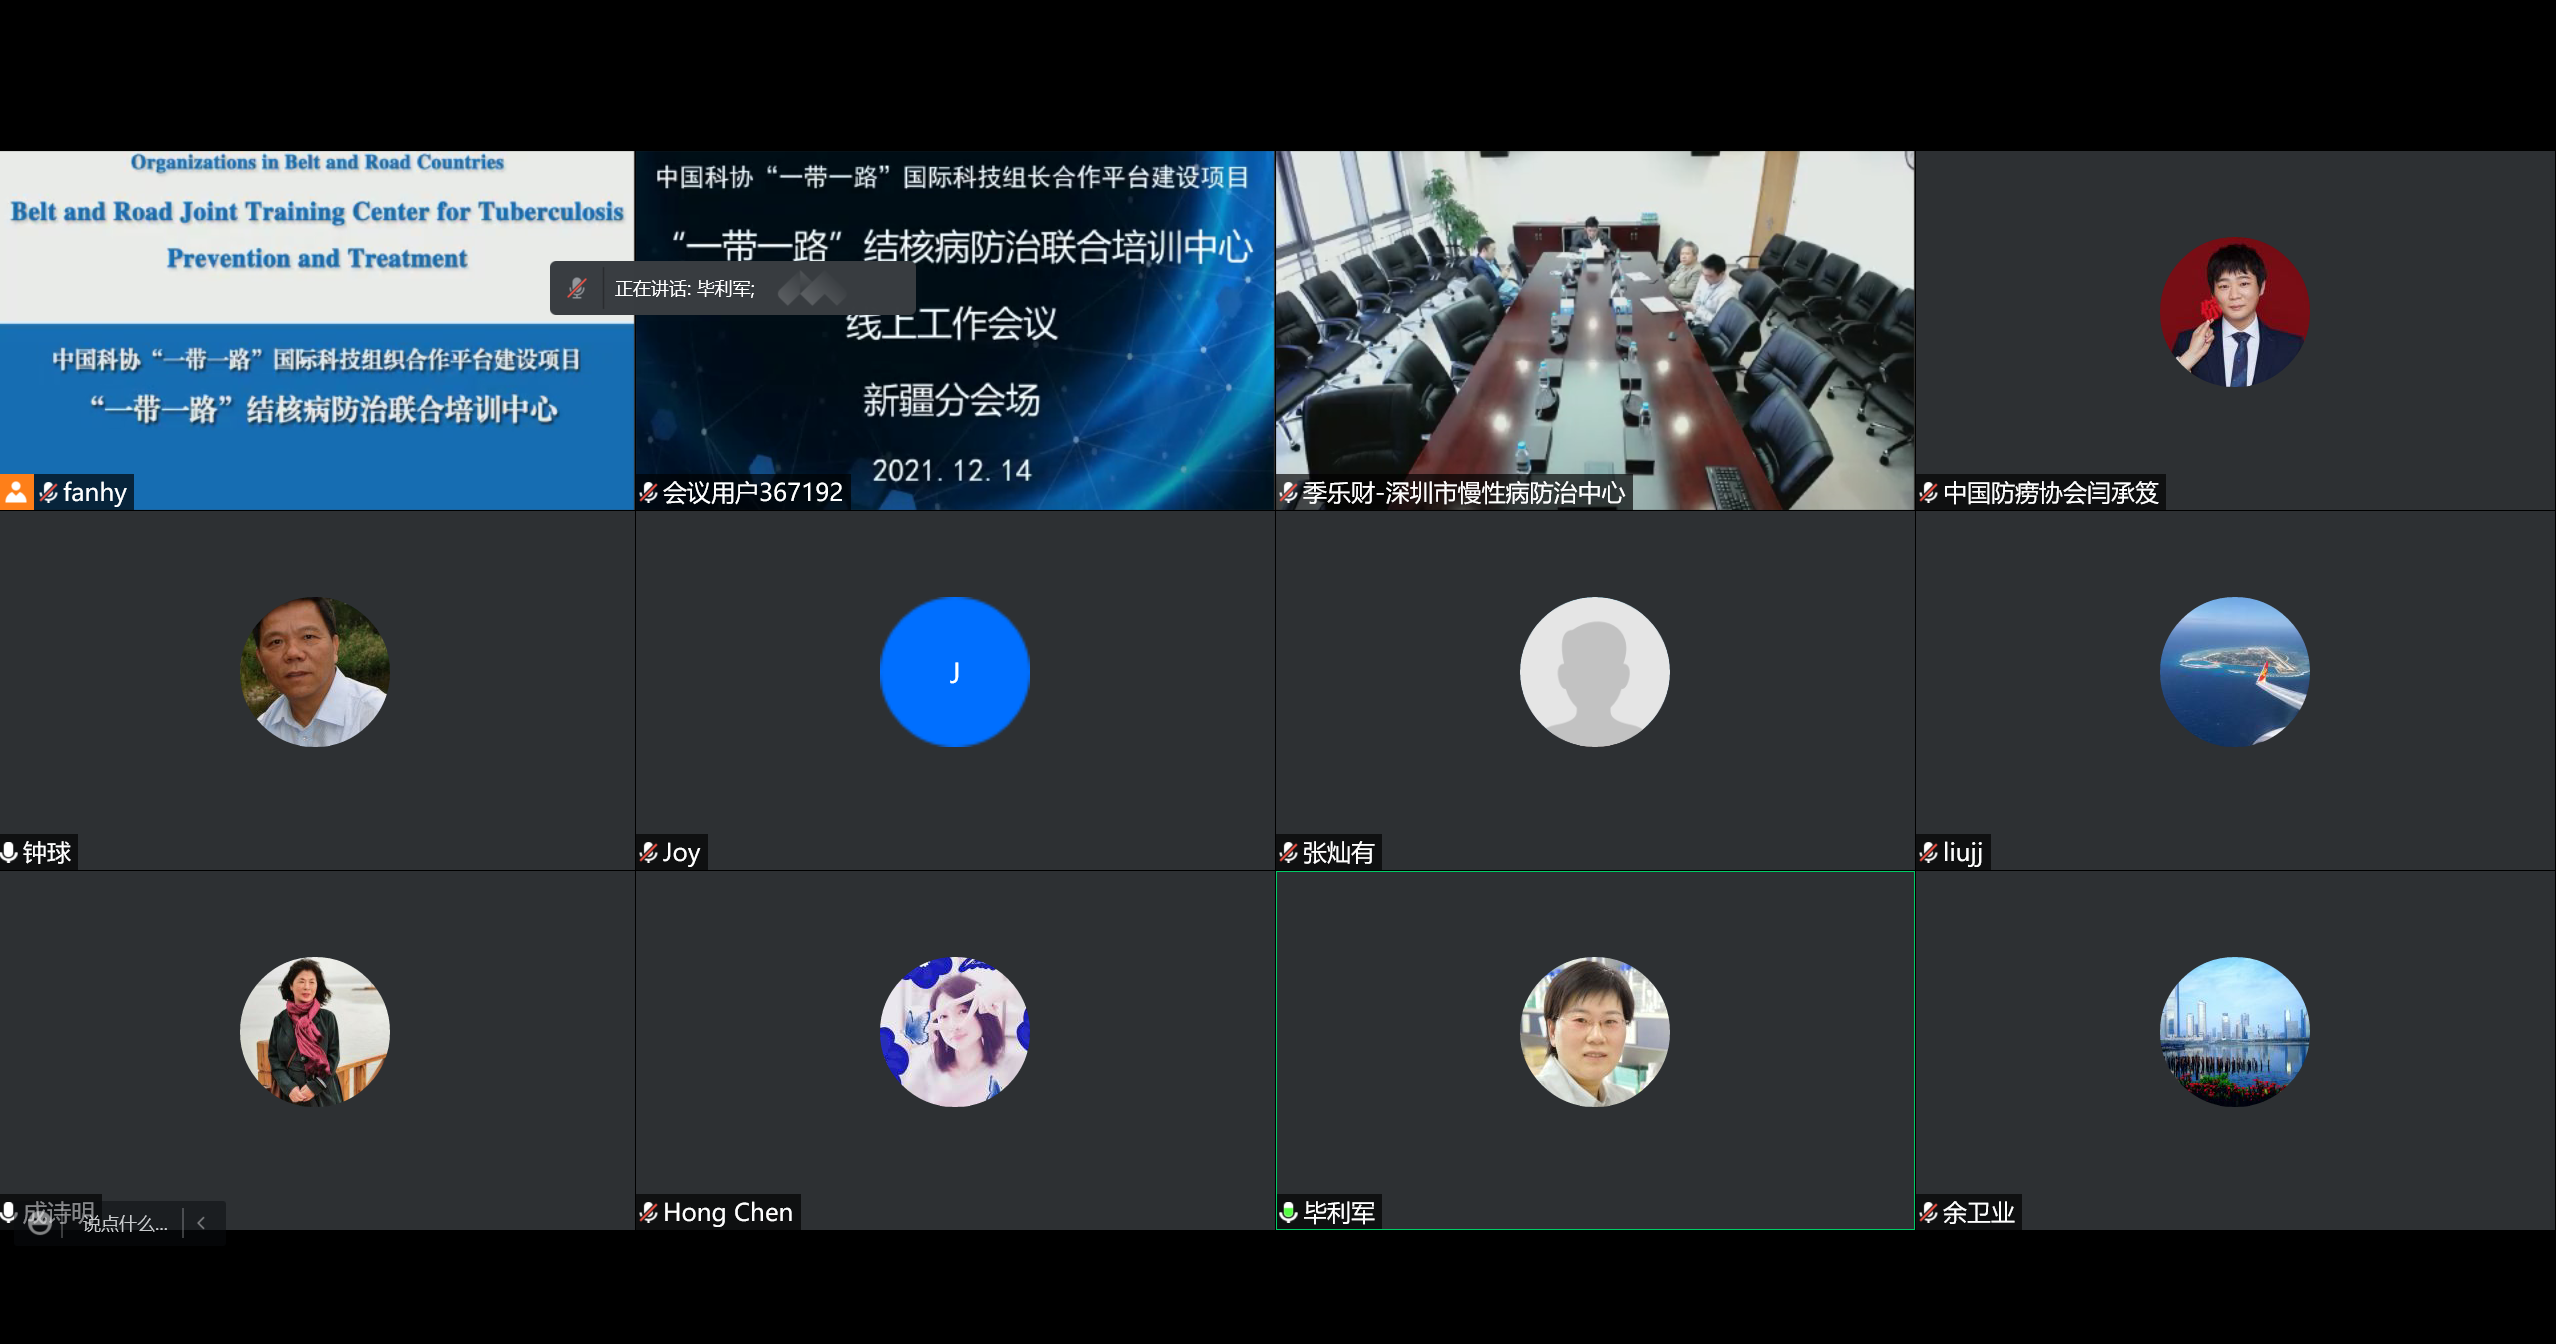
Task: Click Joy's blue J avatar
Action: [x=955, y=672]
